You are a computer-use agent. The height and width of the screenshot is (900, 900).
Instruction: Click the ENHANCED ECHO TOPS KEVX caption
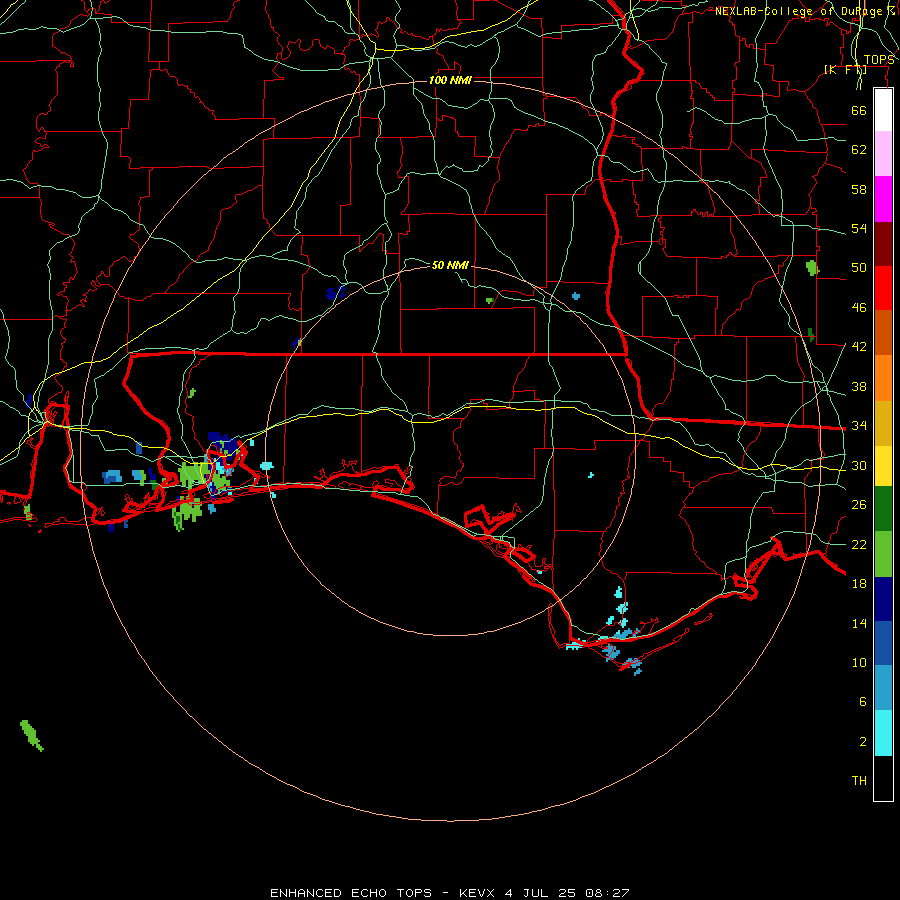[450, 893]
